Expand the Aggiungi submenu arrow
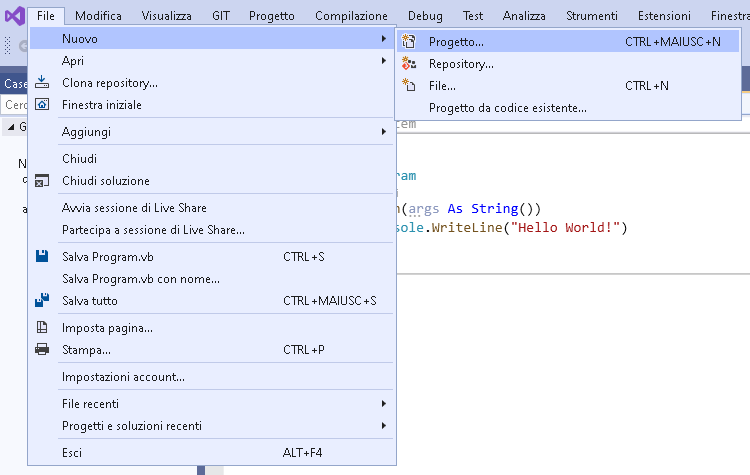This screenshot has height=475, width=750. click(384, 132)
